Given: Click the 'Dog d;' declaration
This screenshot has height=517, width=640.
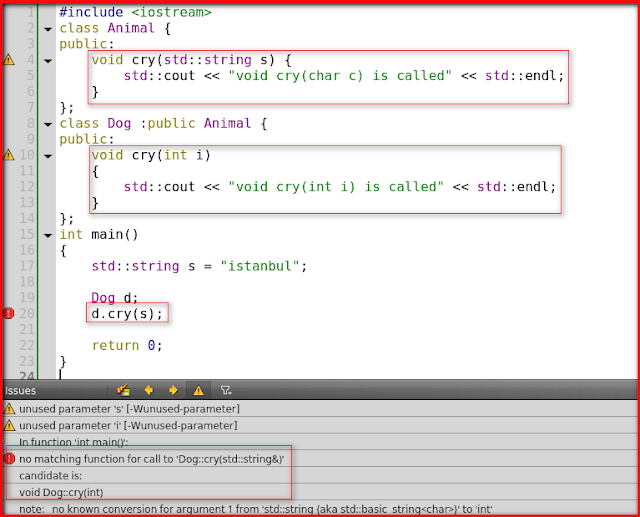Looking at the screenshot, I should [115, 298].
